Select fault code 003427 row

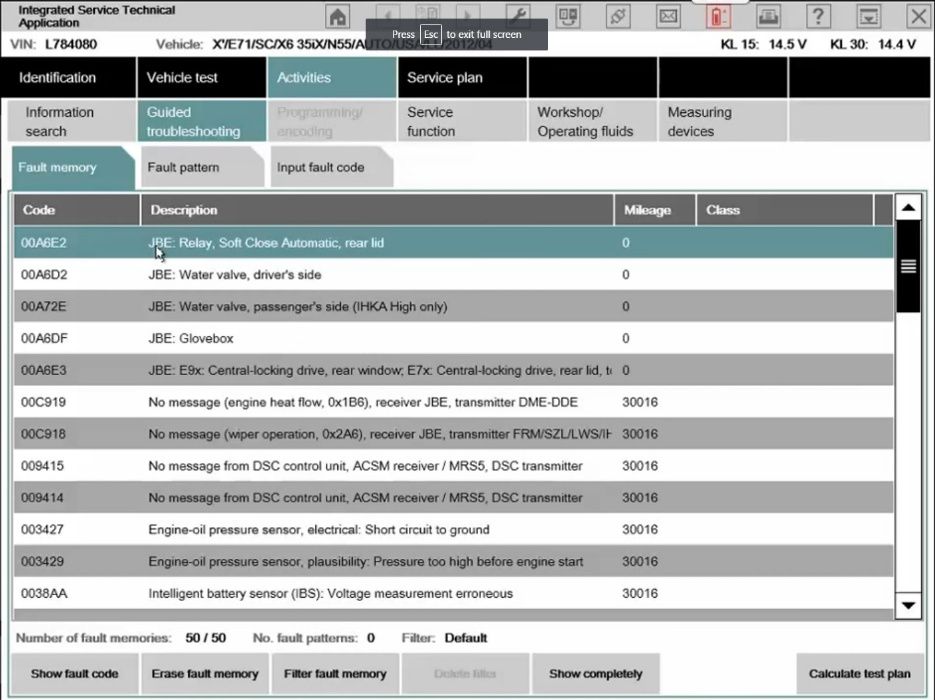(x=453, y=529)
